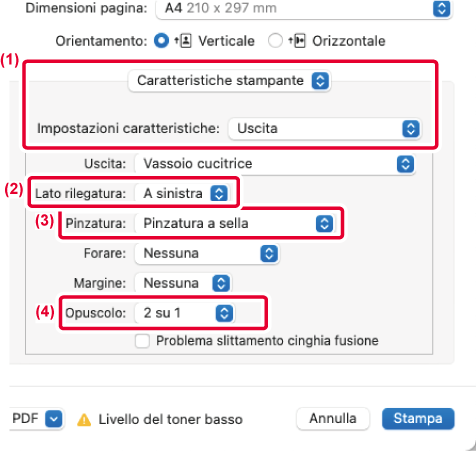476x451 pixels.
Task: Open the A4 page size field
Action: pos(304,8)
